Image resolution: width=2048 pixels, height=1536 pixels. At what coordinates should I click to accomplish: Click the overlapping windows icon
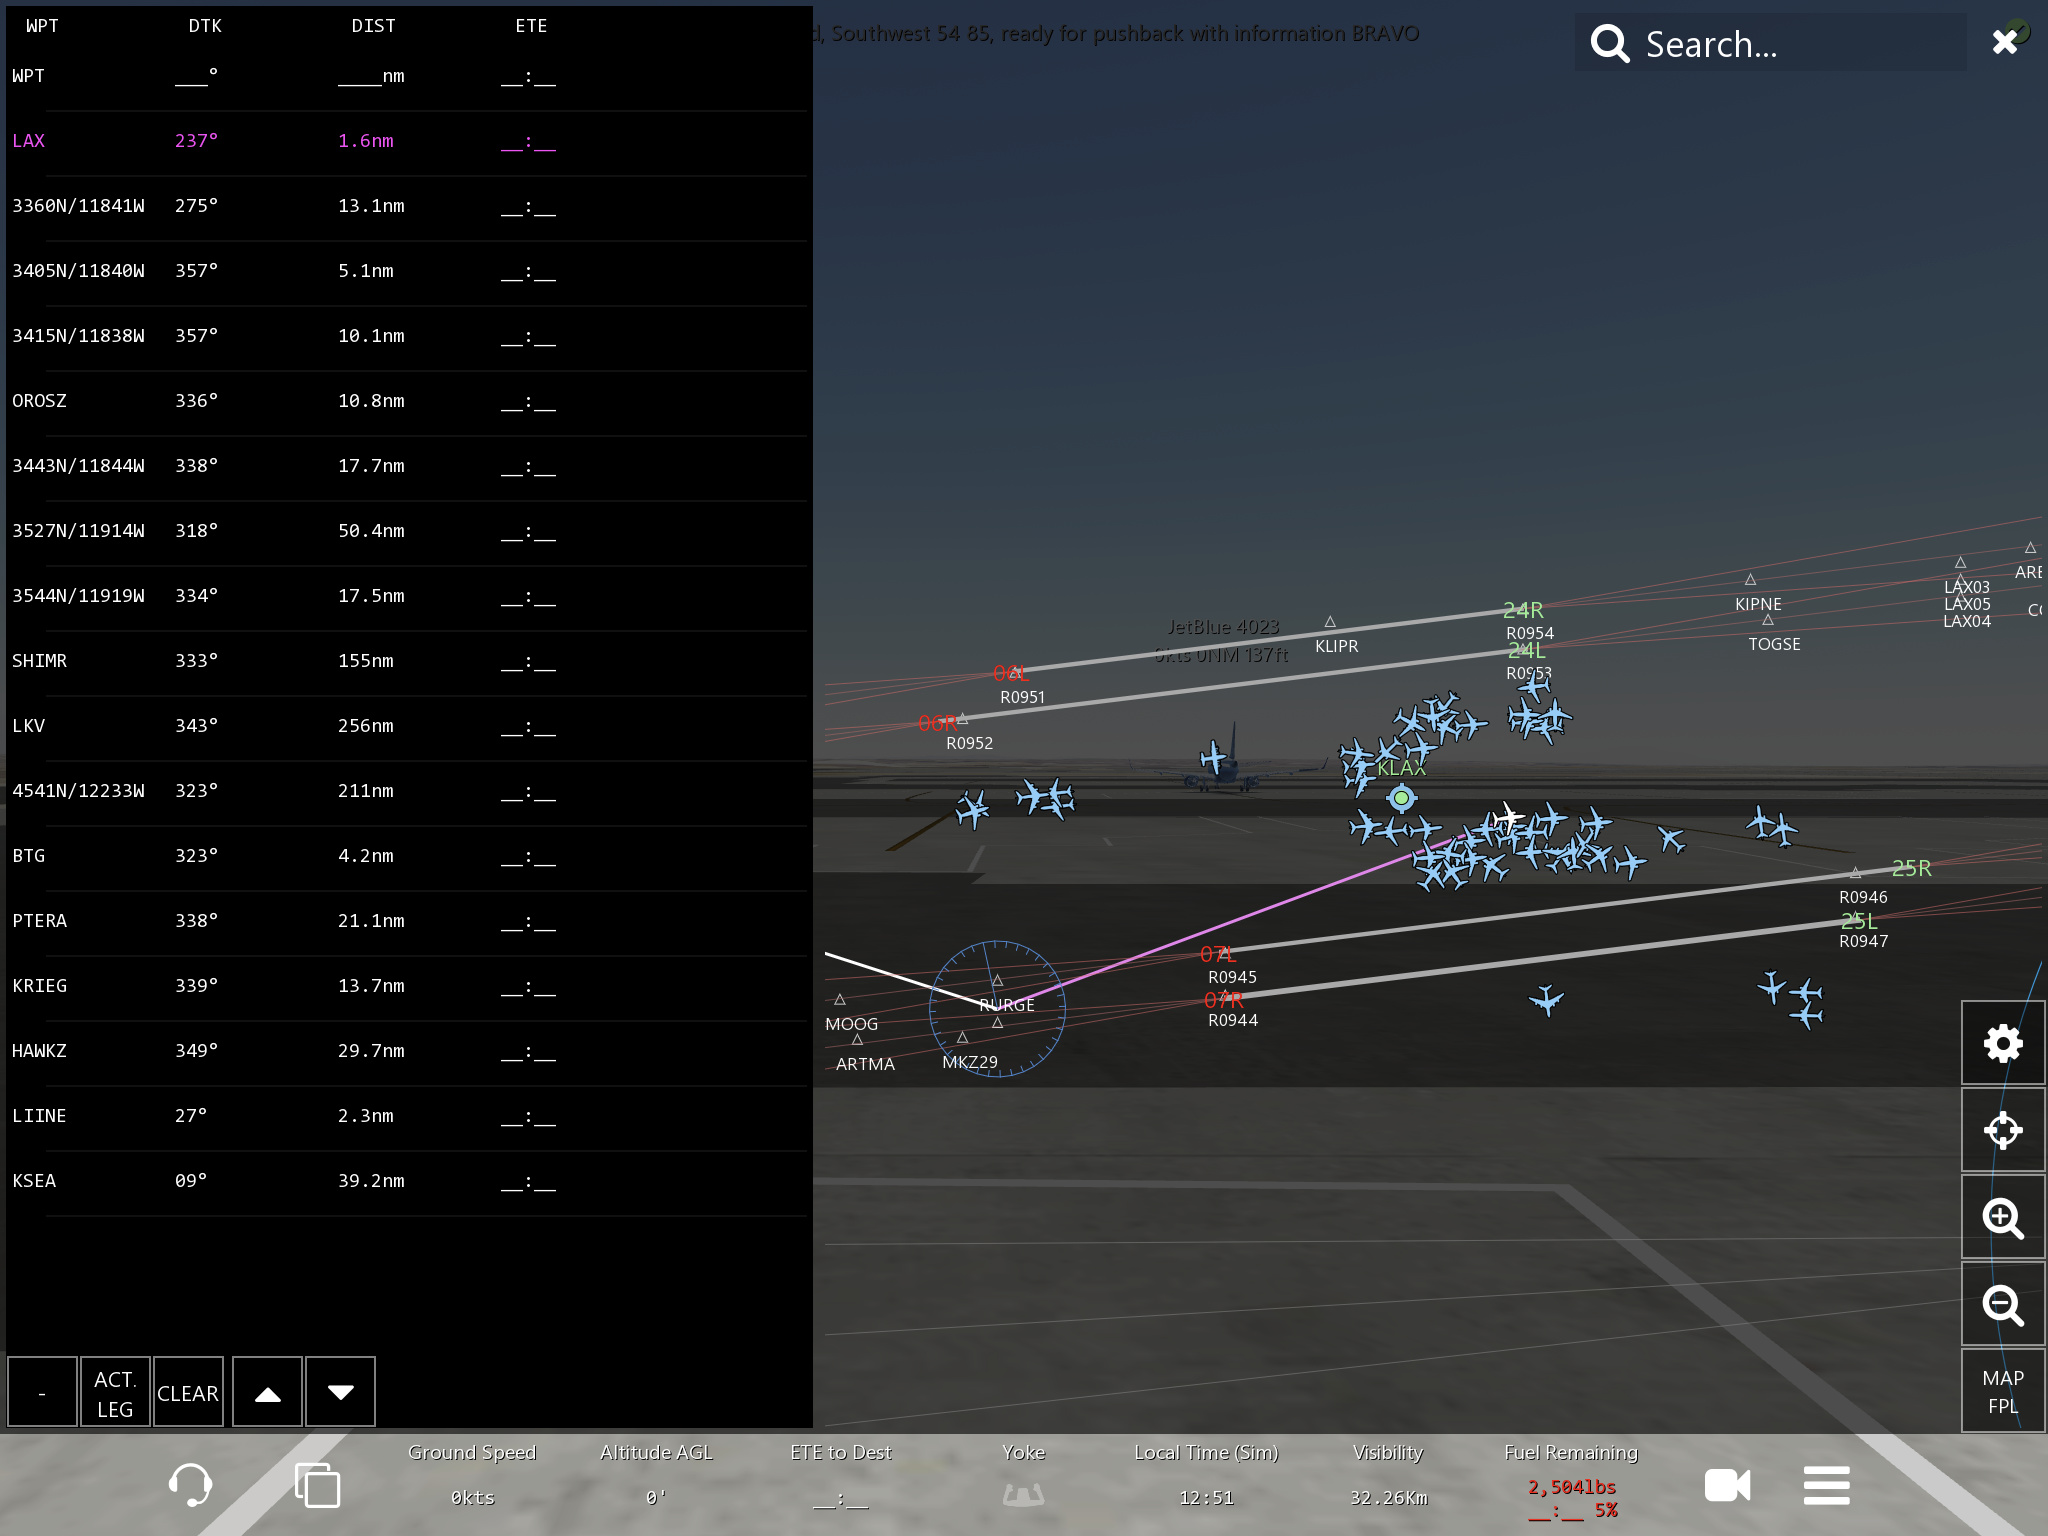317,1484
